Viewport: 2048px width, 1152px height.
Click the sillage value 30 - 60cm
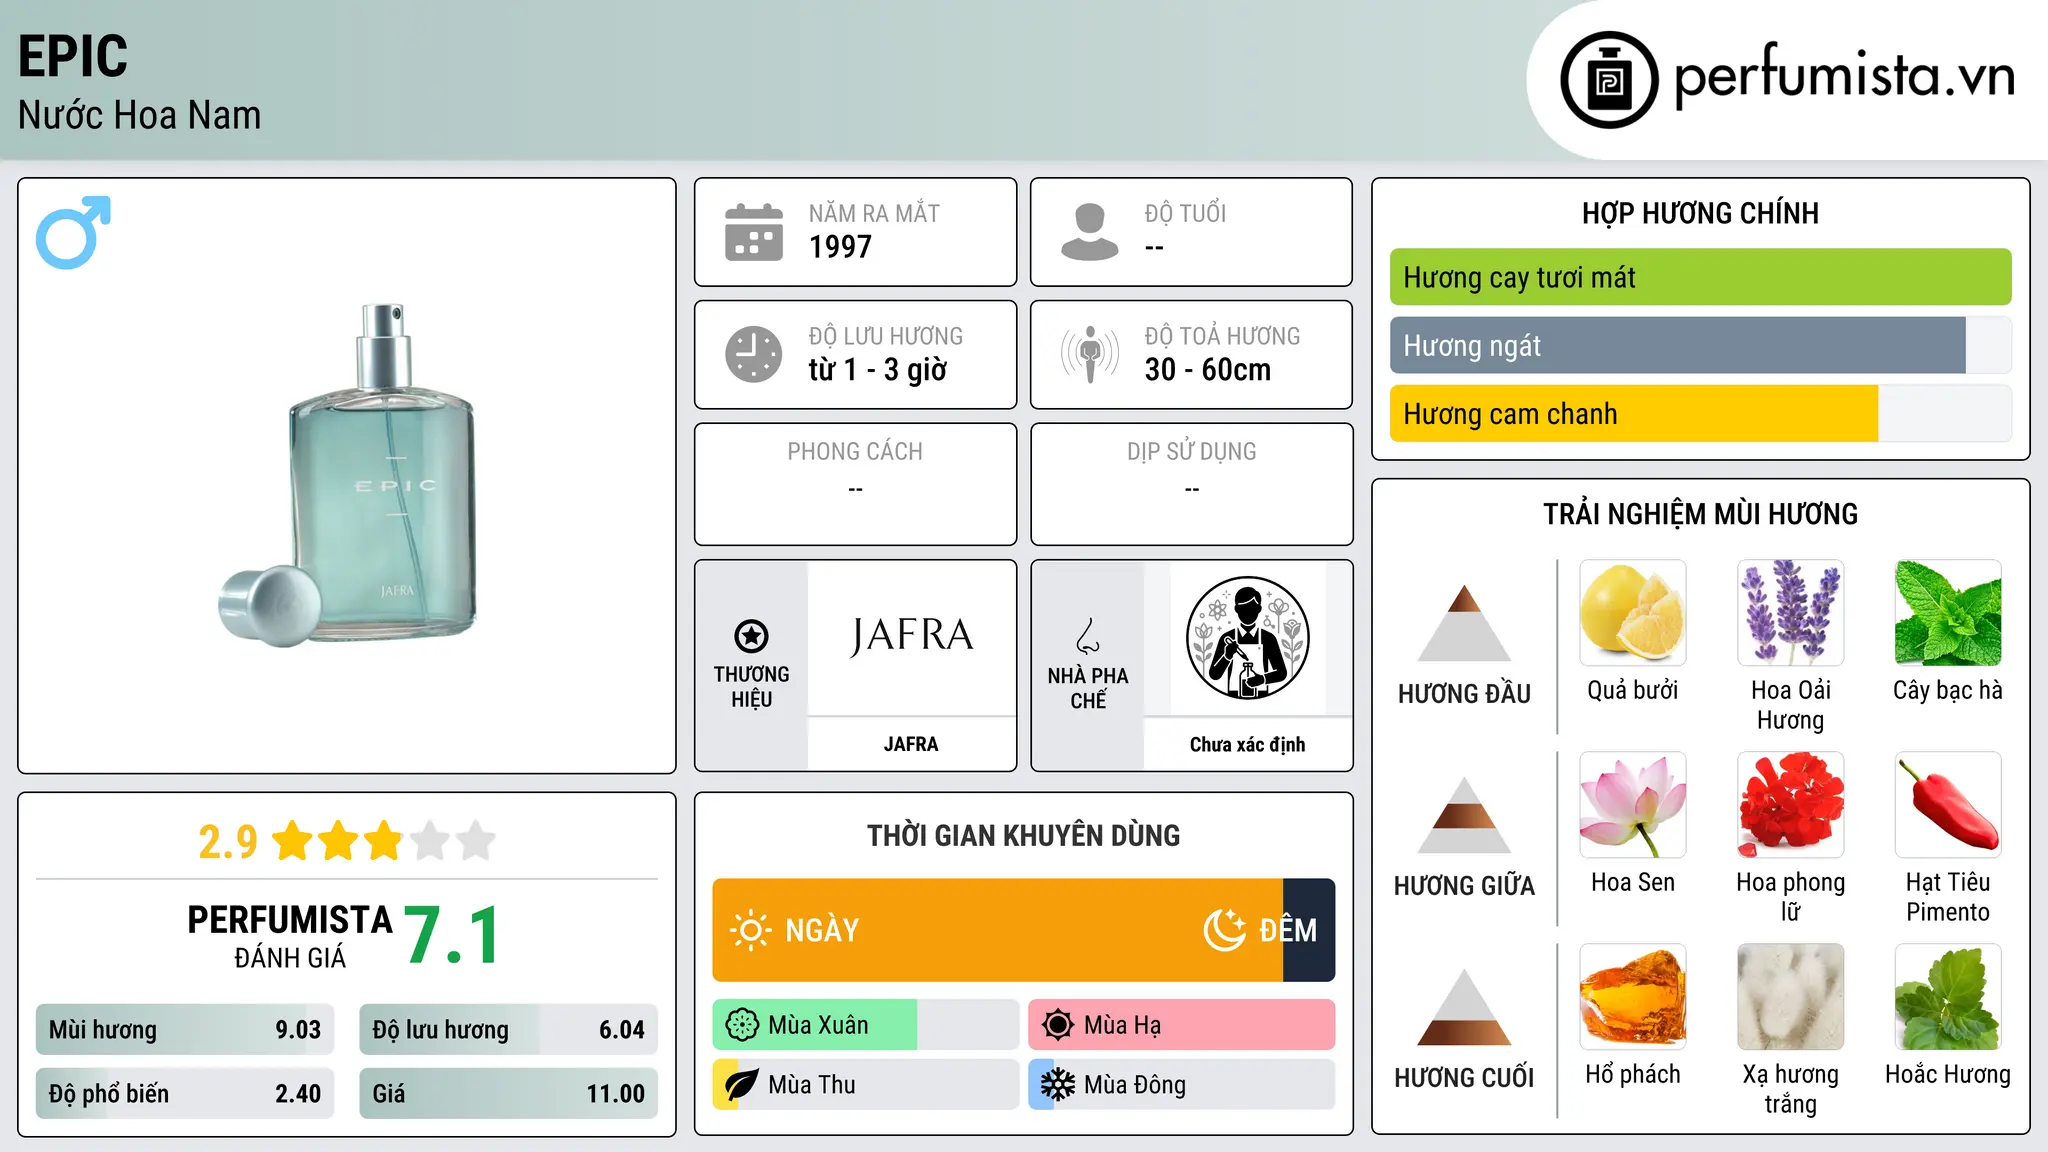(1208, 370)
